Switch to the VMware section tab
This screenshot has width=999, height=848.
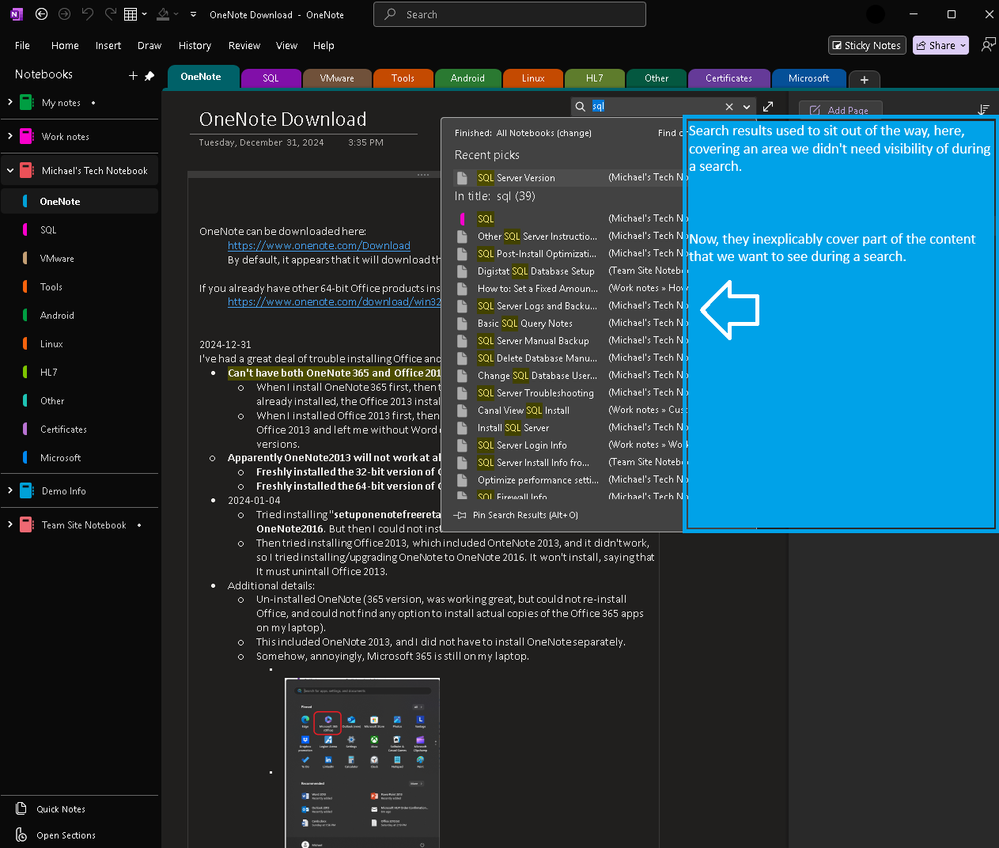(337, 78)
